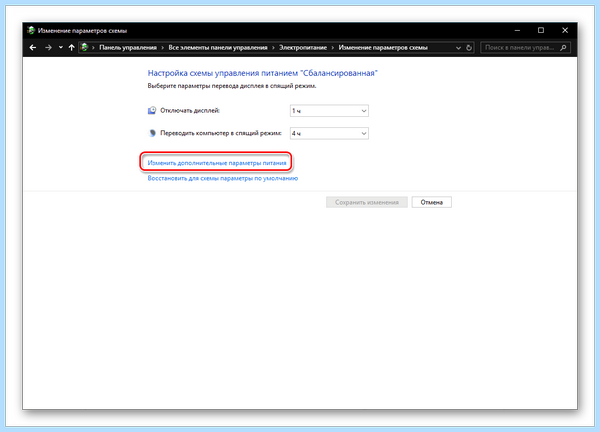Click the 'Сохранить изменения' button

tap(367, 202)
